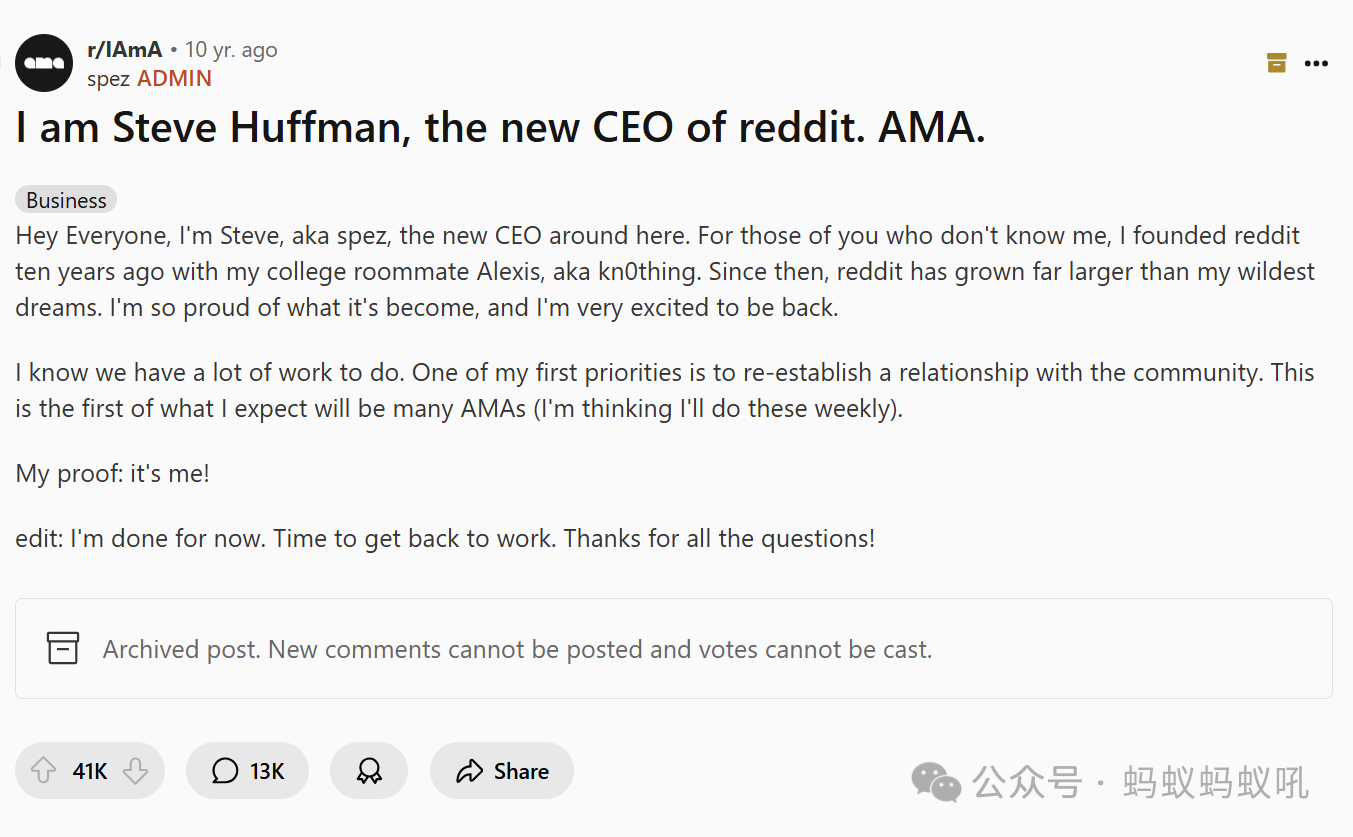Click the gold archived box icon at top right
This screenshot has height=837, width=1353.
(x=1276, y=63)
